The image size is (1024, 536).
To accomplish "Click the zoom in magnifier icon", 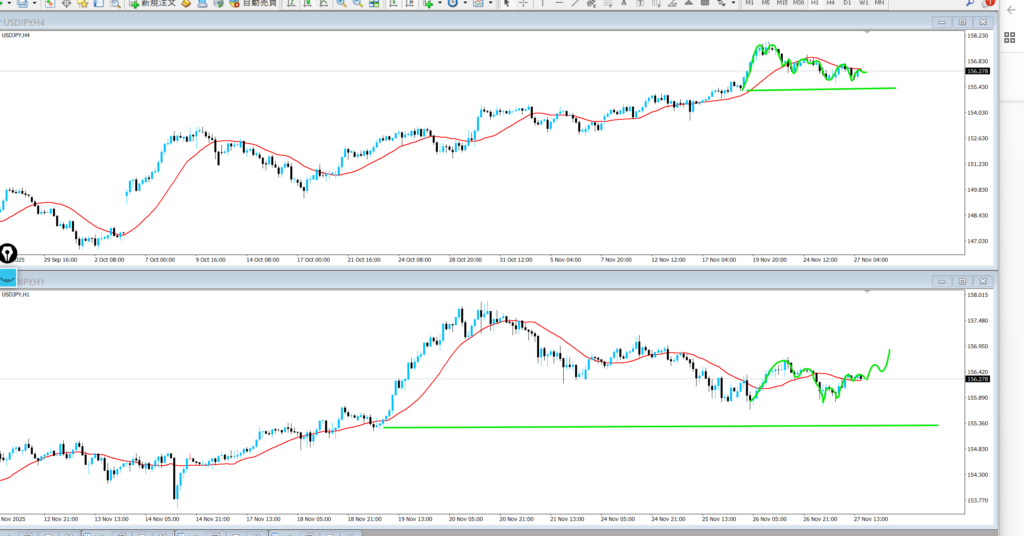I will click(x=341, y=4).
